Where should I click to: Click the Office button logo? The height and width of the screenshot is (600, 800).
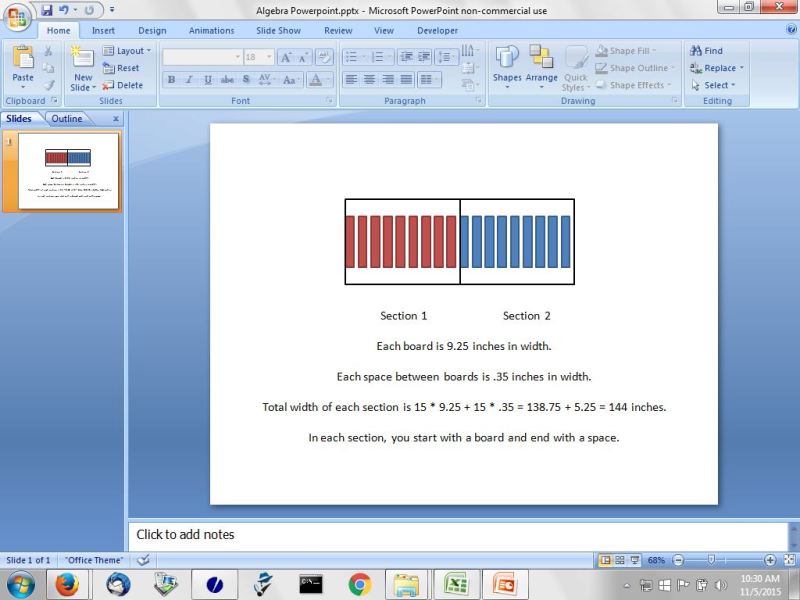(x=17, y=16)
